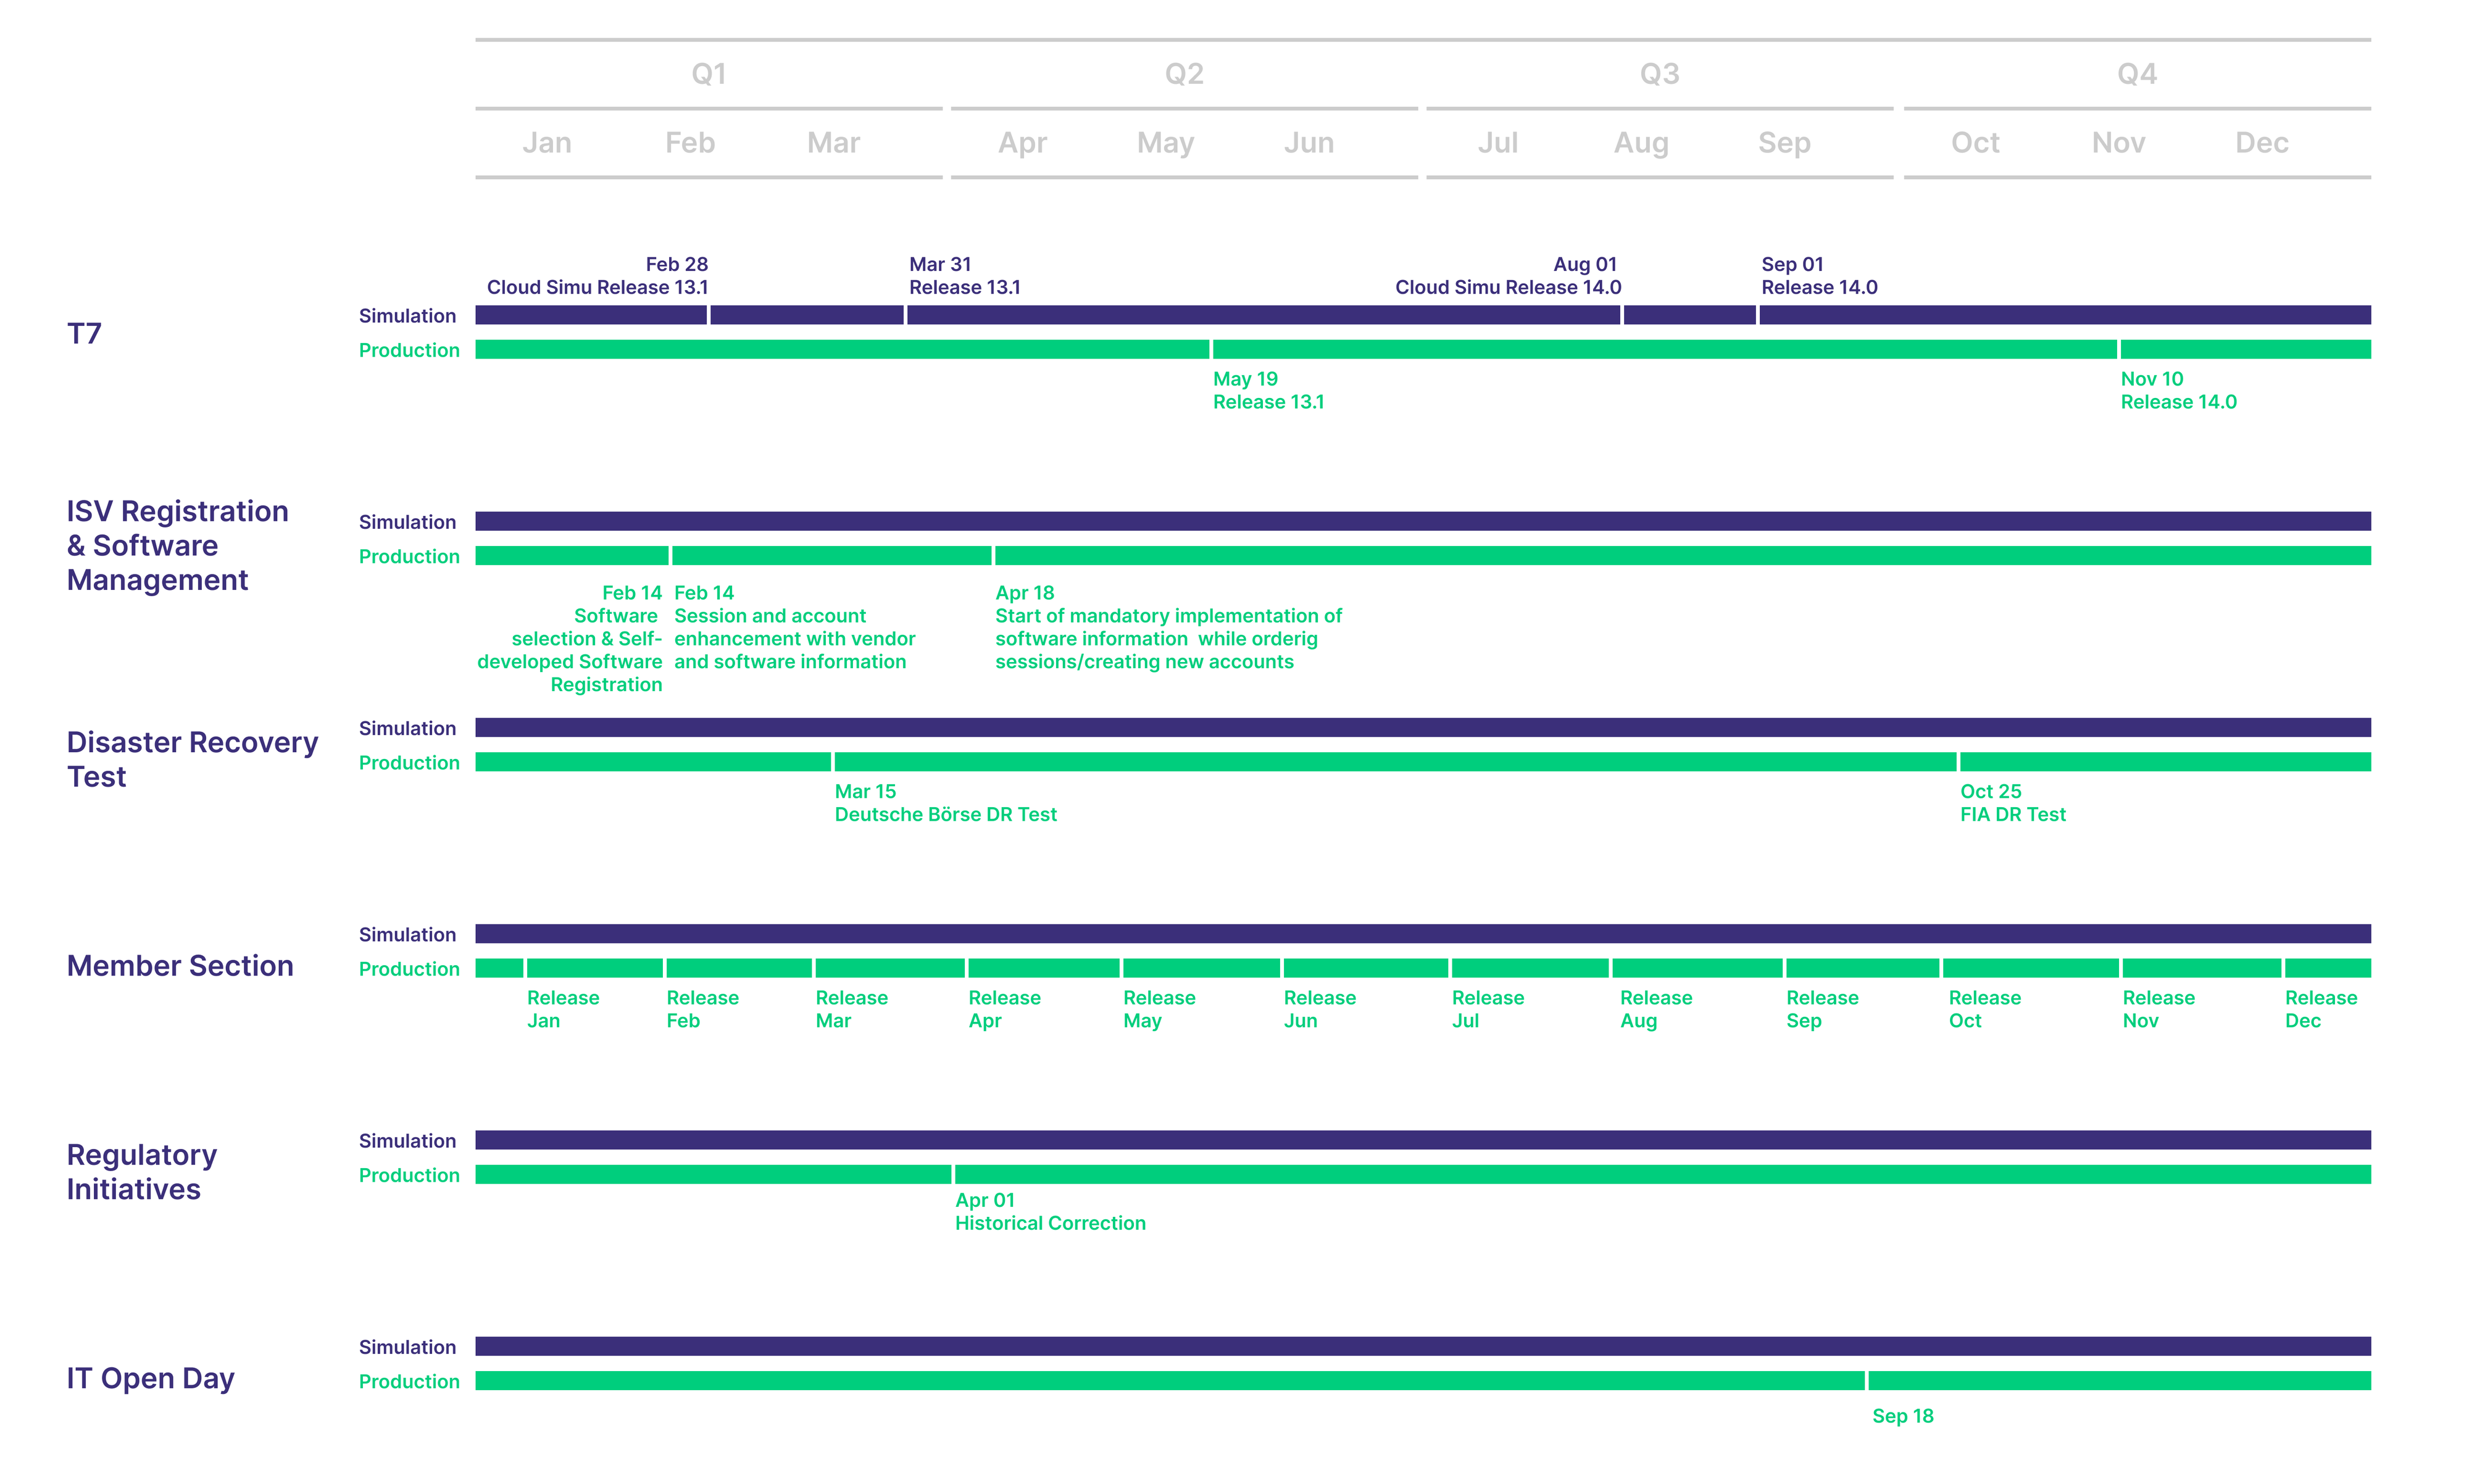Click Disaster Recovery Test Production row label

pos(409,763)
